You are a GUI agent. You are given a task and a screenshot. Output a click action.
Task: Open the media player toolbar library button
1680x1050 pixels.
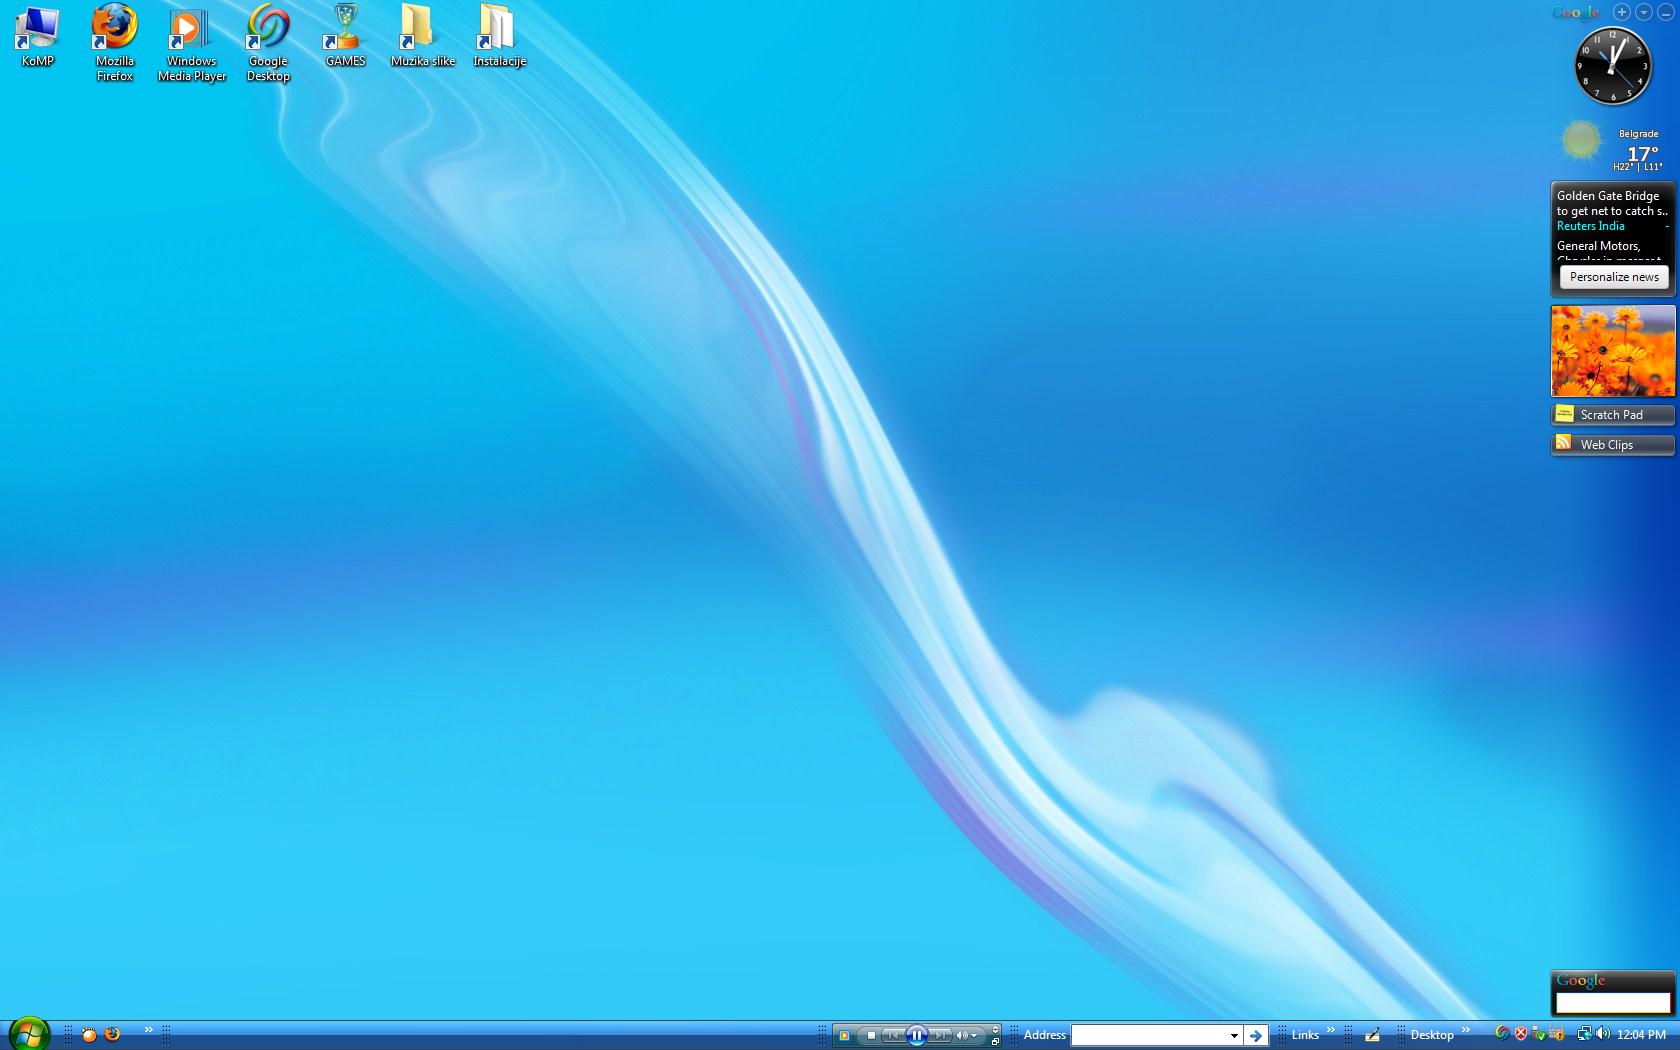pyautogui.click(x=844, y=1035)
